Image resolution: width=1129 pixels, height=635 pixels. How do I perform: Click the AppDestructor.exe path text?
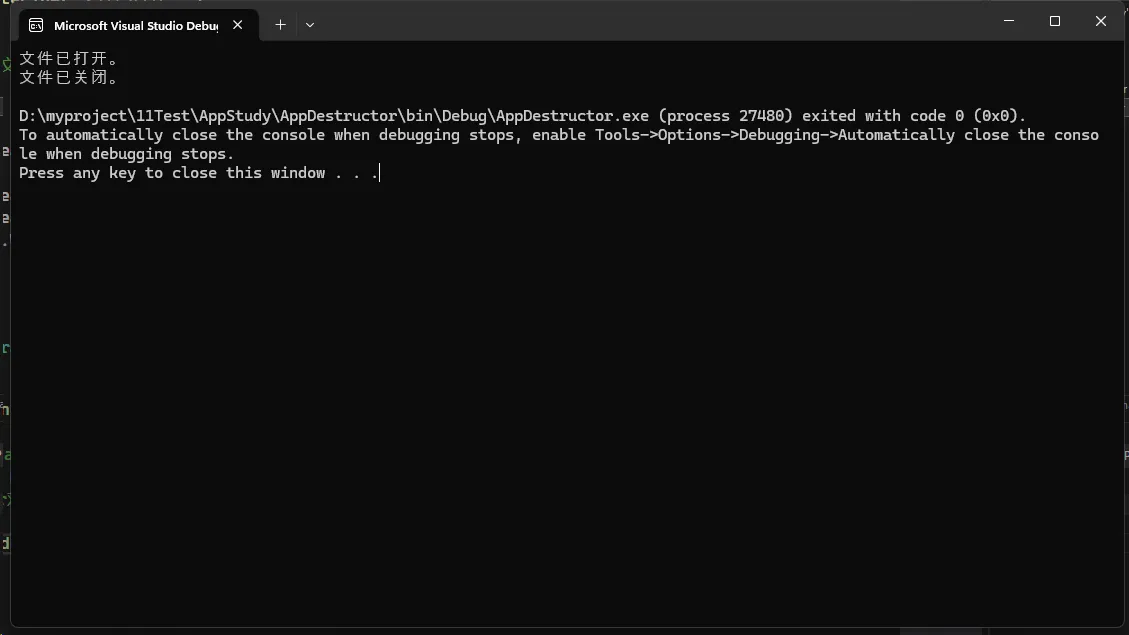point(334,116)
